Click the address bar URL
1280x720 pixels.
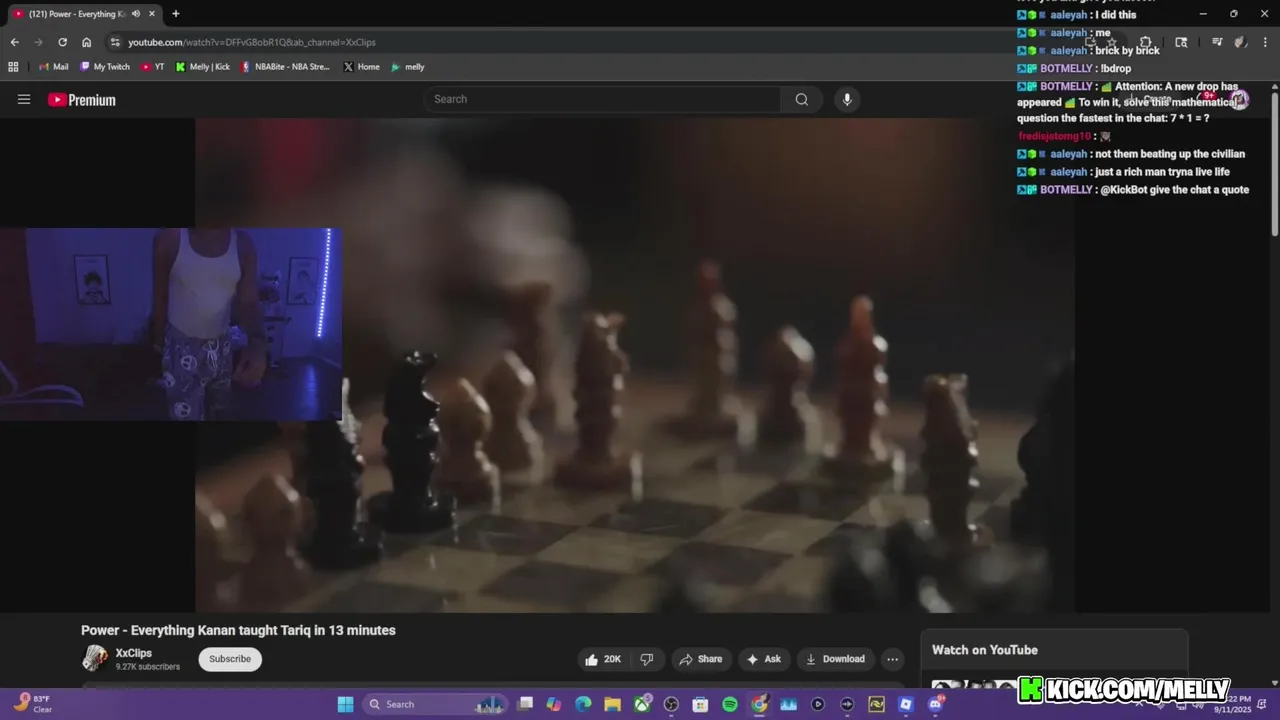(x=252, y=42)
